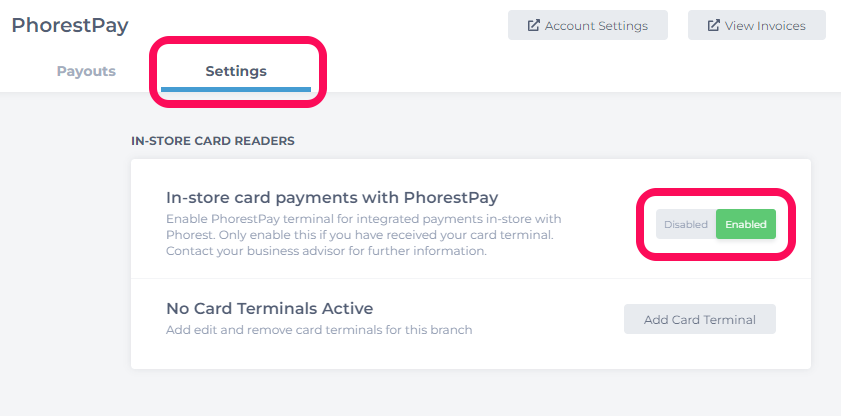Set in-store card payments to Disabled
The image size is (841, 416).
click(686, 224)
